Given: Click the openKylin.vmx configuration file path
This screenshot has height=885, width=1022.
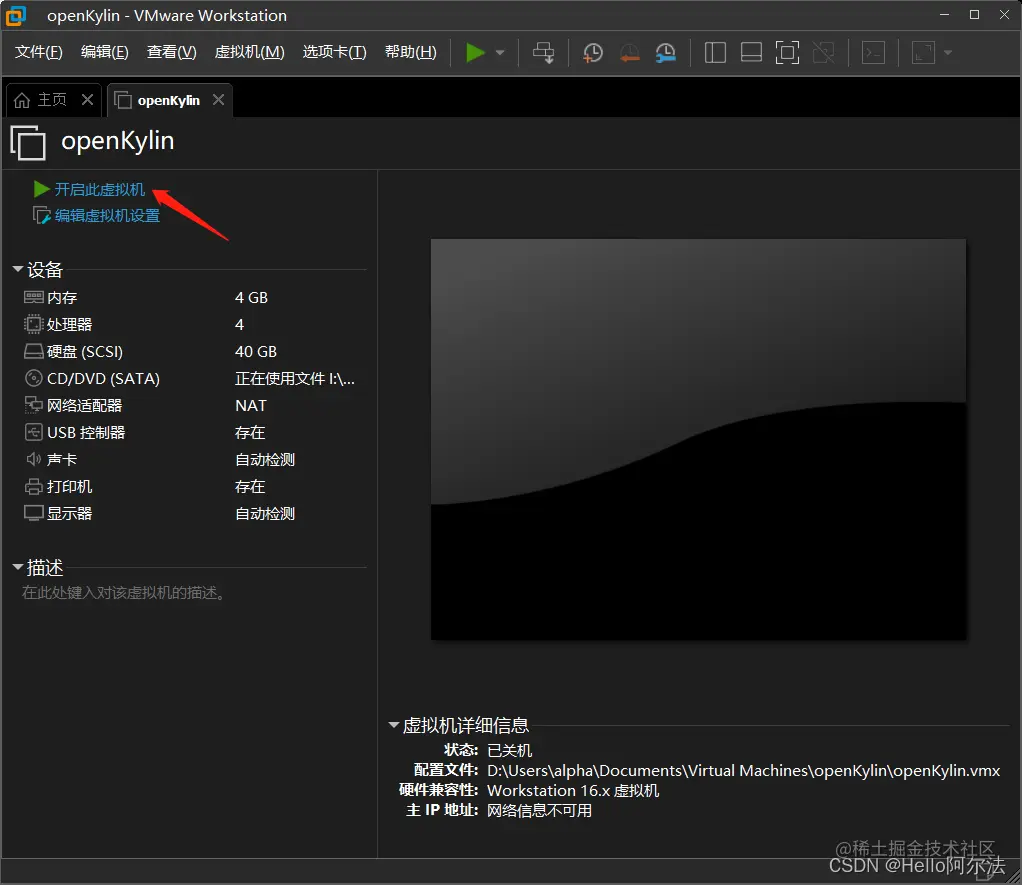Looking at the screenshot, I should click(744, 771).
